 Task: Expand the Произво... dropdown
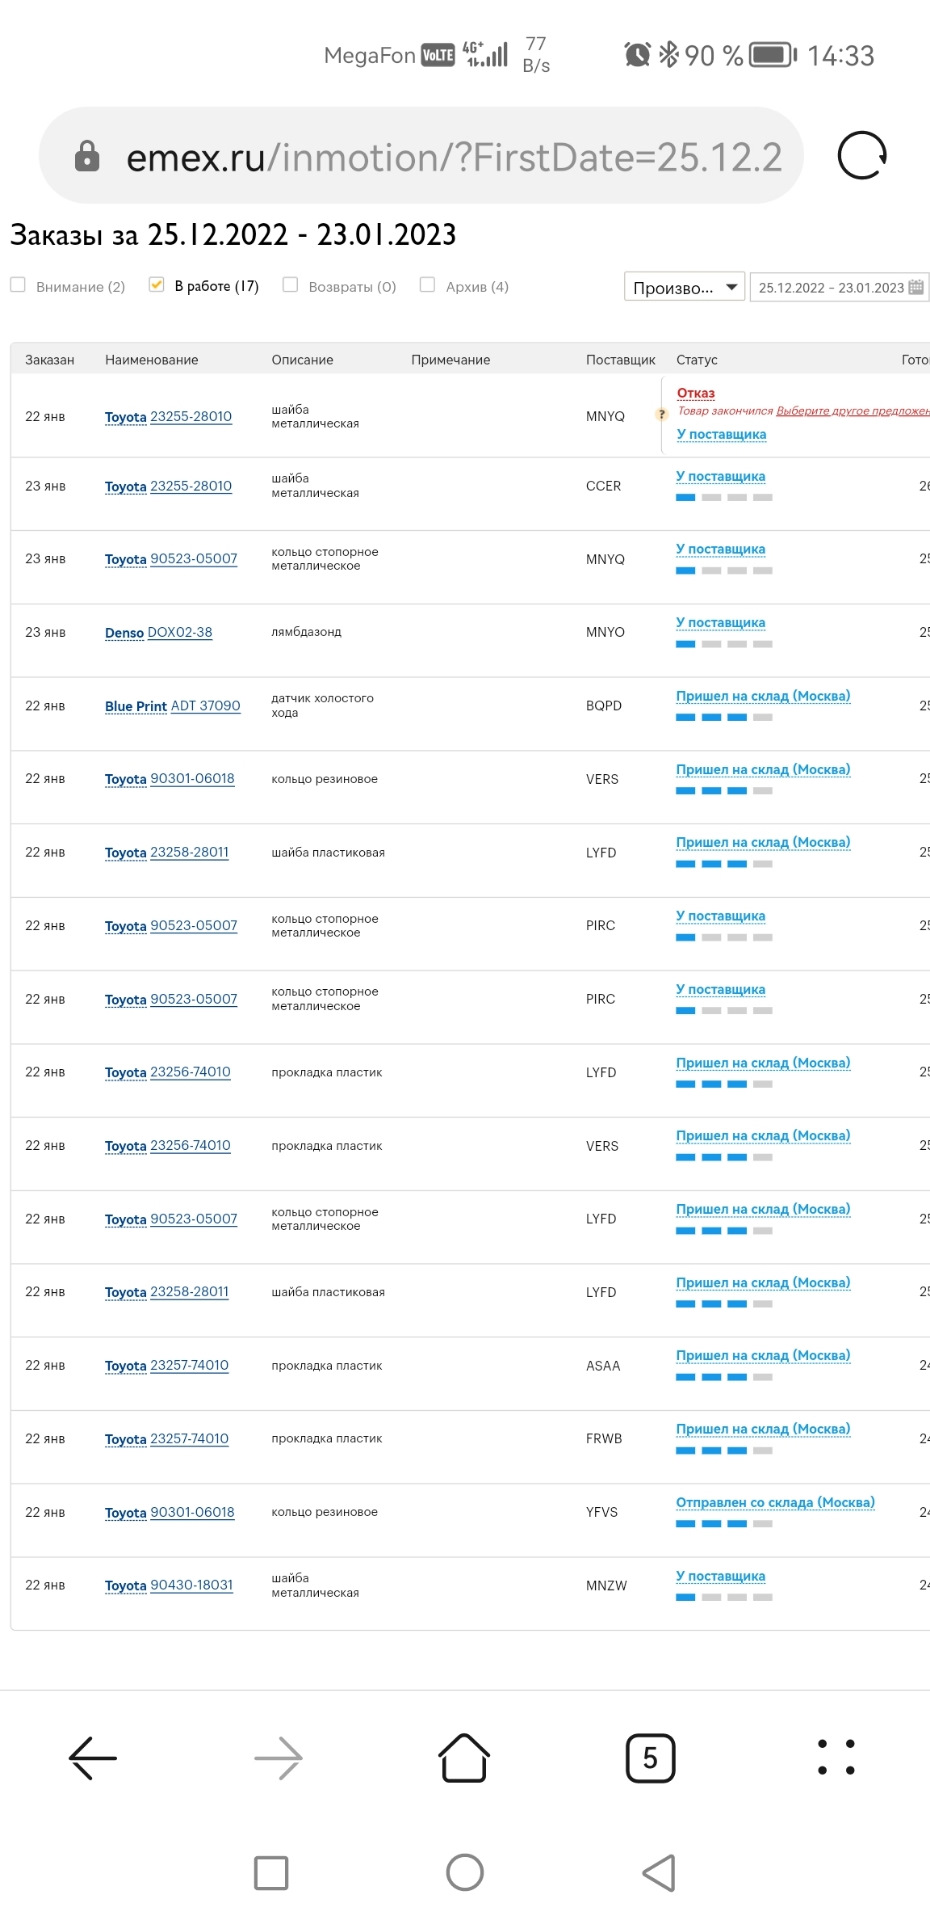(x=684, y=288)
